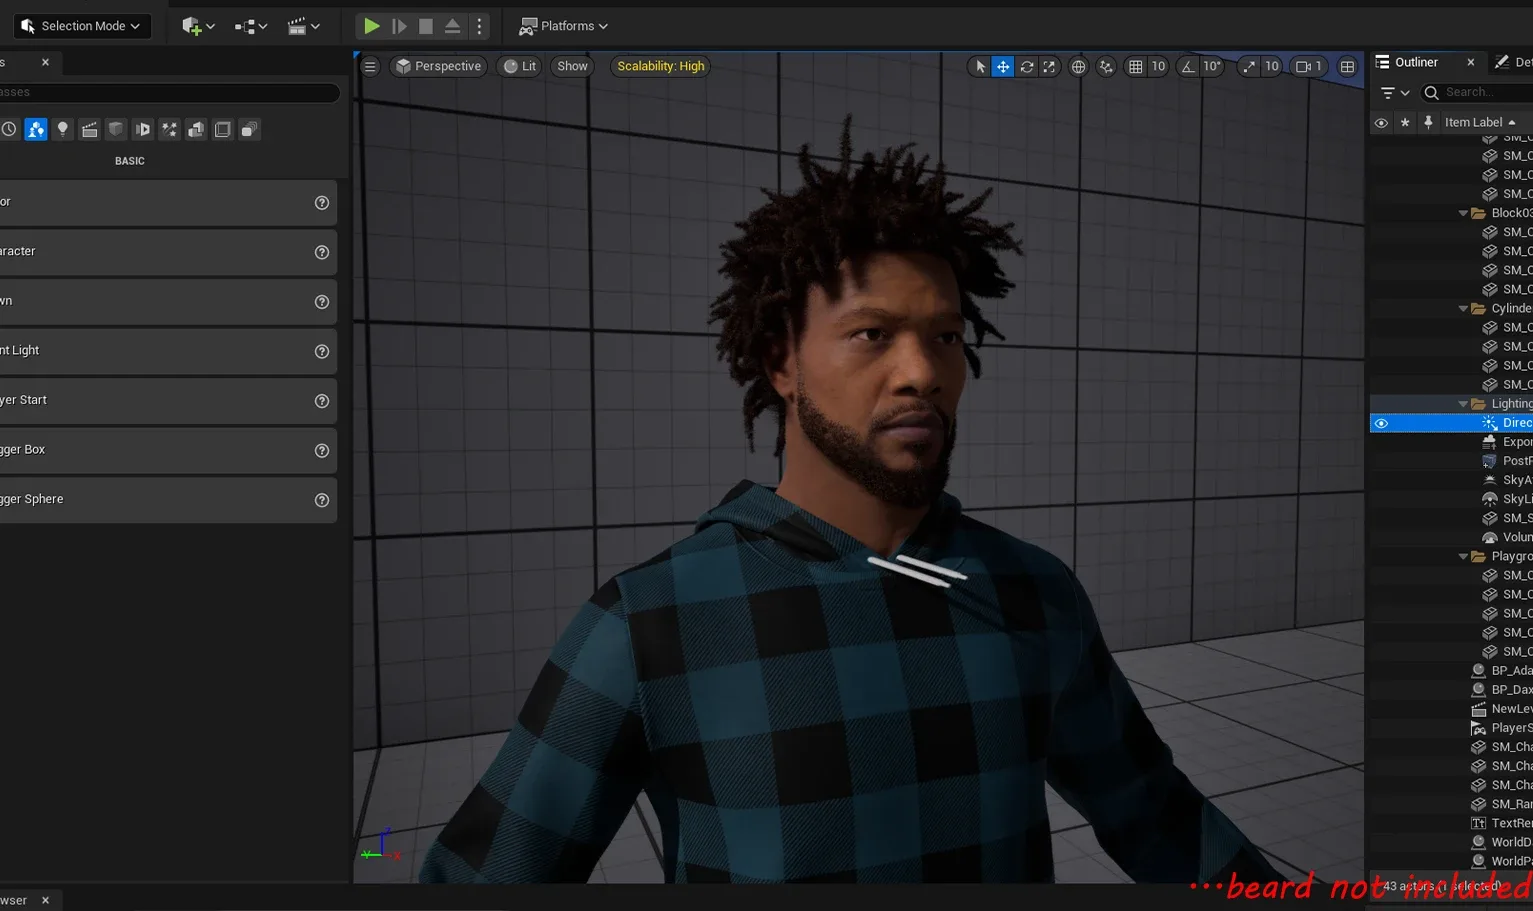Open the Perspective view dropdown
Image resolution: width=1533 pixels, height=911 pixels.
438,66
